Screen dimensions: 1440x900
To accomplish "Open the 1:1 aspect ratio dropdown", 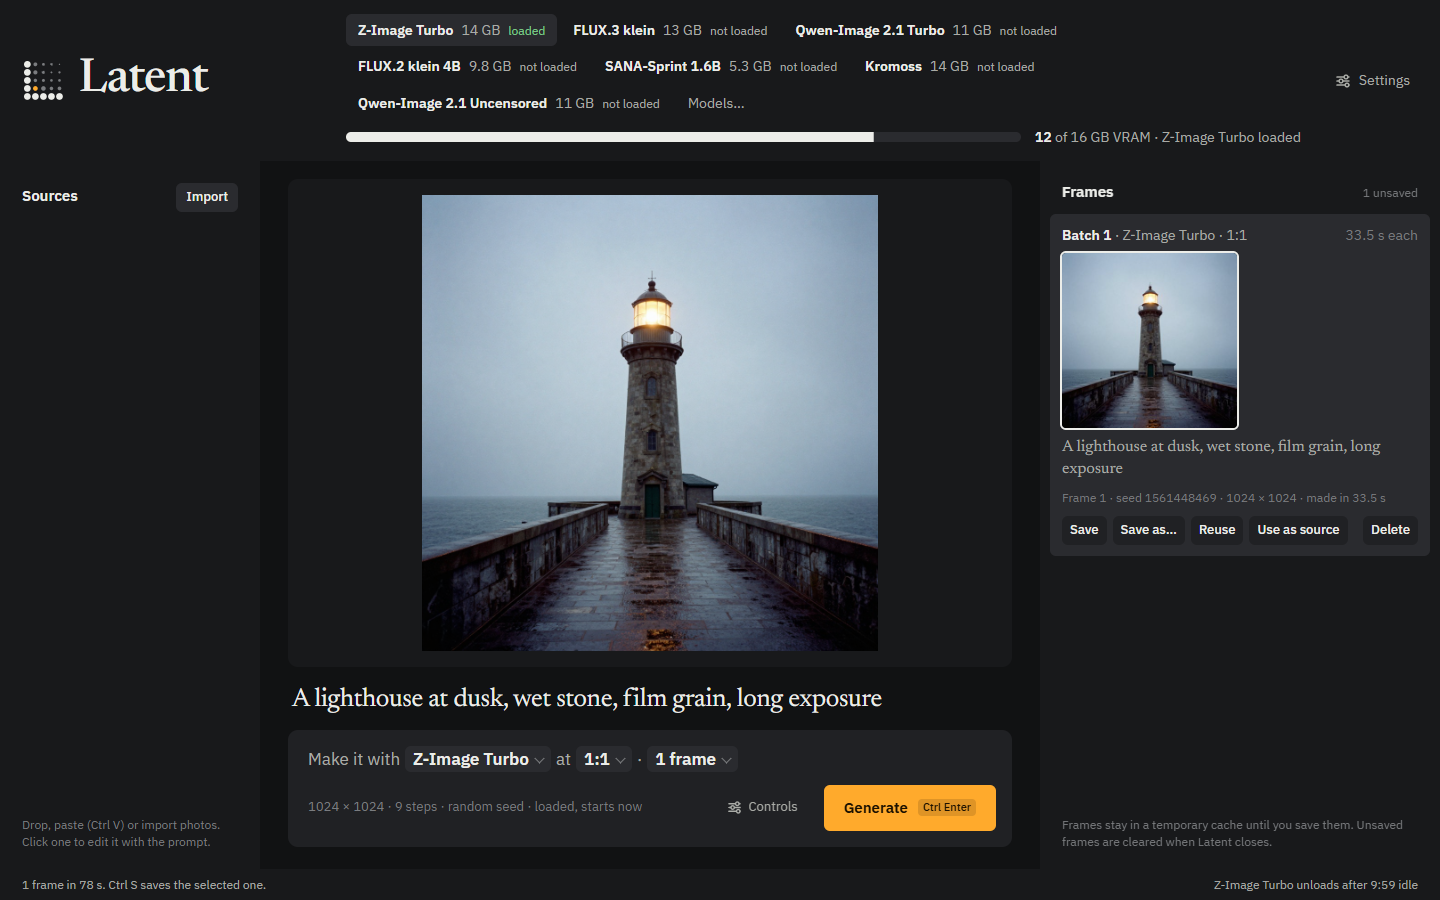I will (604, 759).
